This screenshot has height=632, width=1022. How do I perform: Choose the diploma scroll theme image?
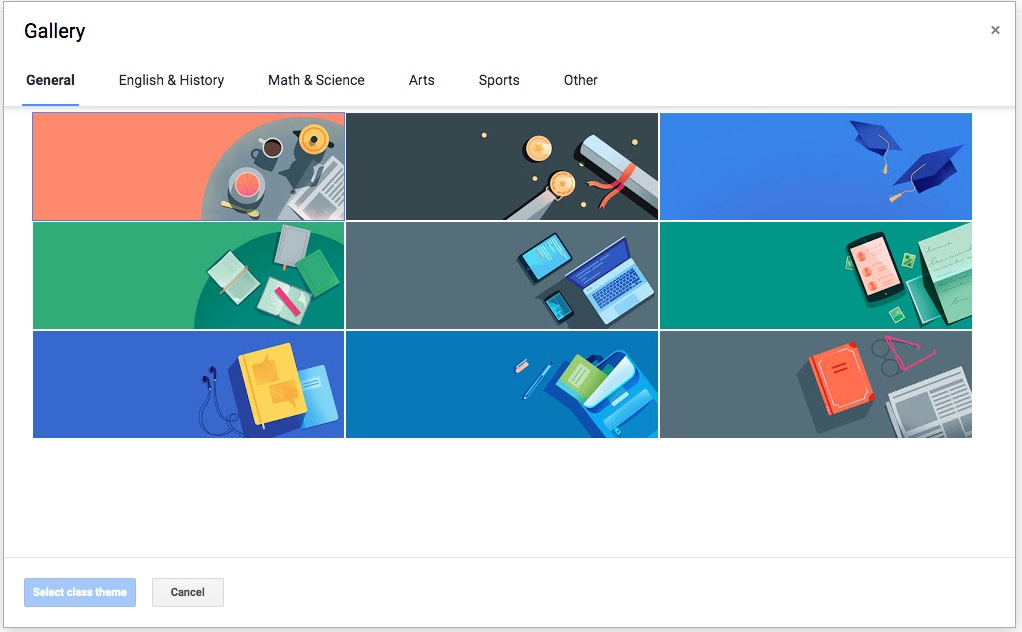point(501,166)
